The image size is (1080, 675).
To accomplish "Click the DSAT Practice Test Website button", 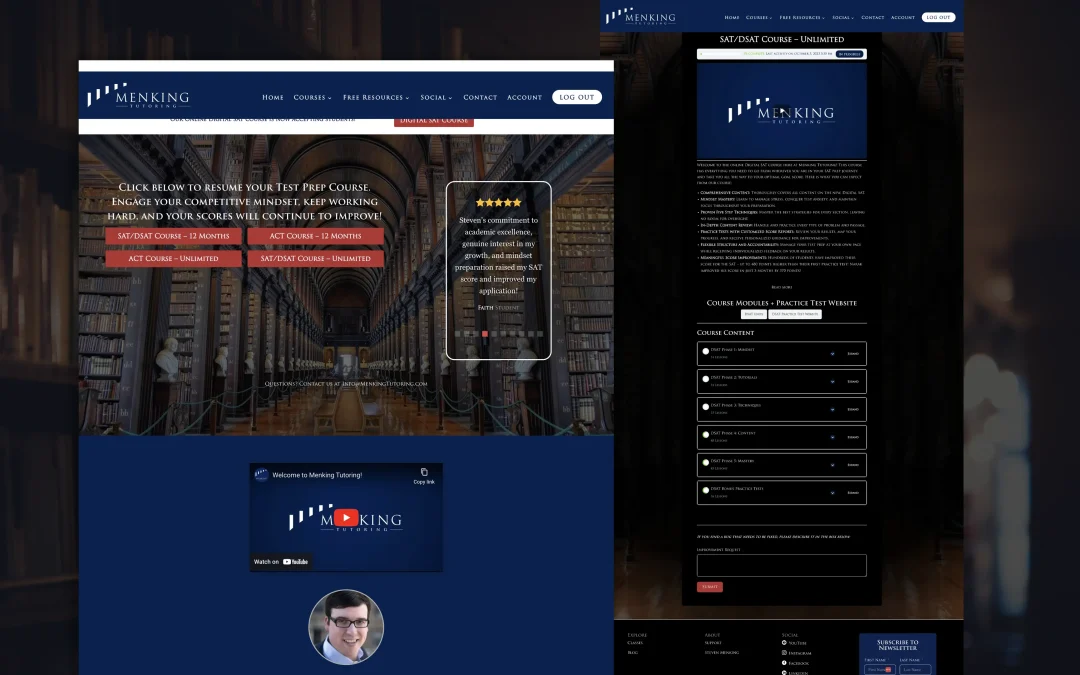I will (x=795, y=314).
